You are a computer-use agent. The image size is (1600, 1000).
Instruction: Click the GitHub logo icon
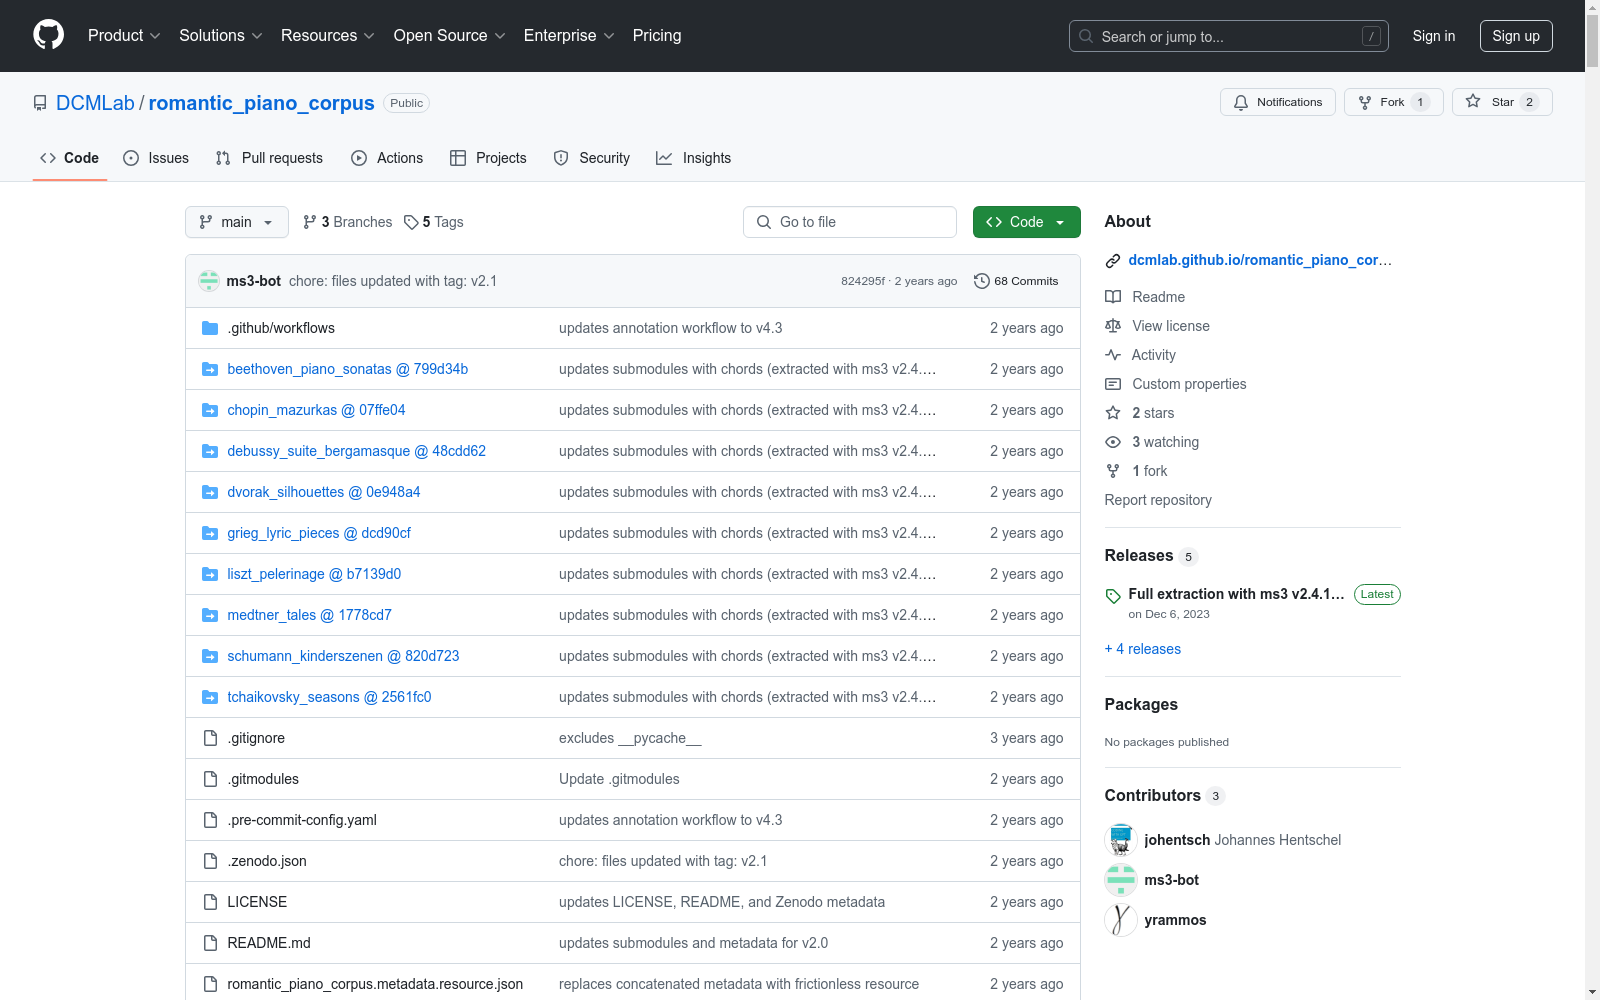[x=48, y=35]
